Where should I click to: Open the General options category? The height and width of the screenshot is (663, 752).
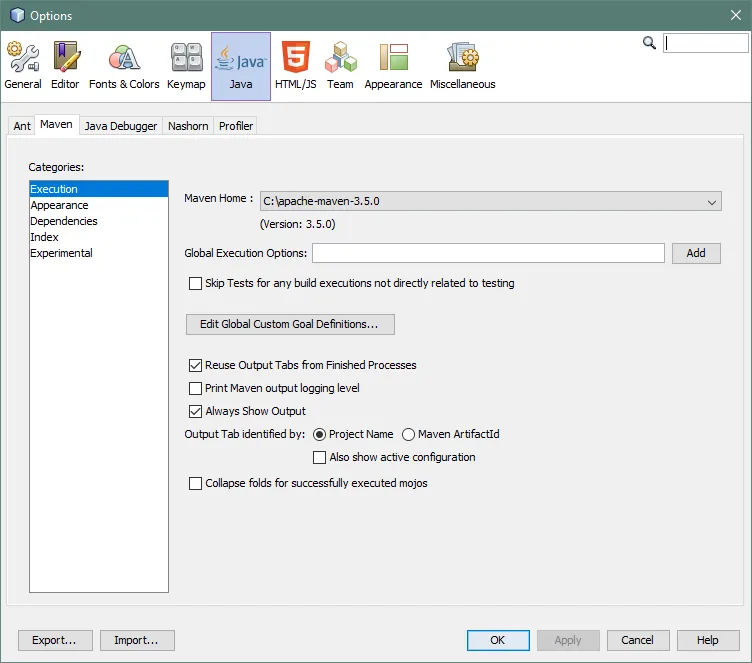[23, 66]
